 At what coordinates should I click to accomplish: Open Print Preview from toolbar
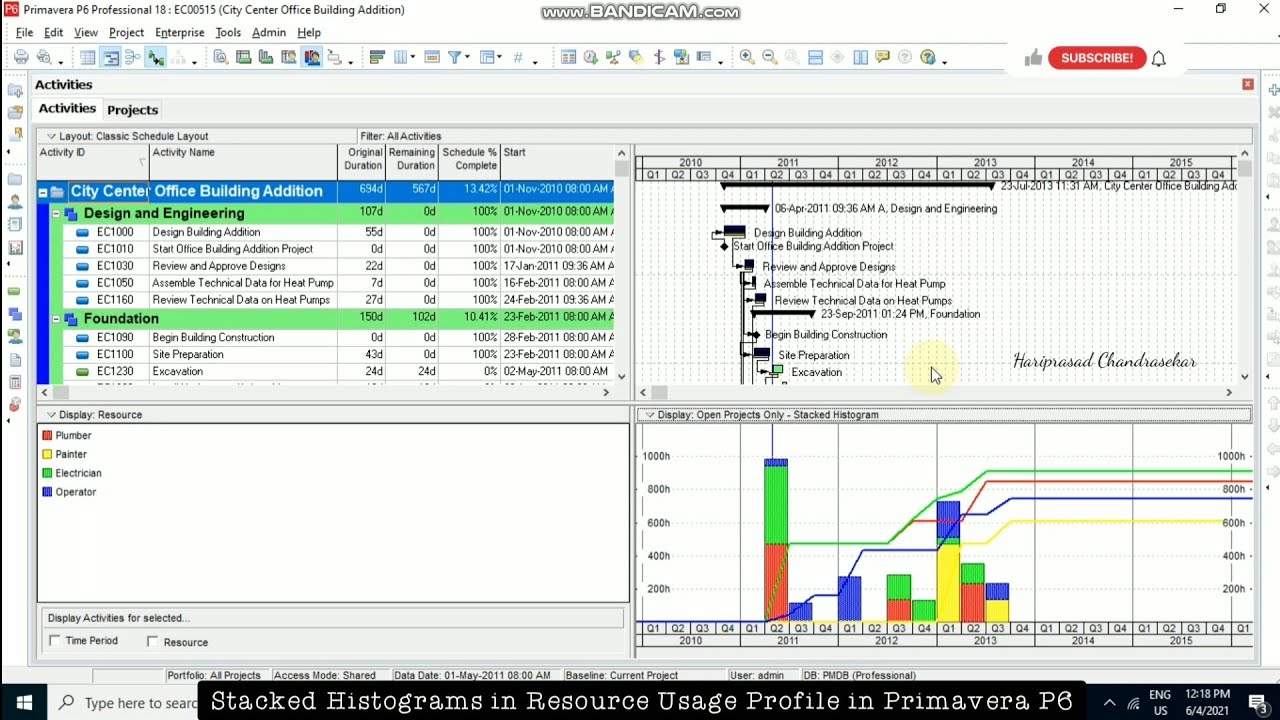44,57
